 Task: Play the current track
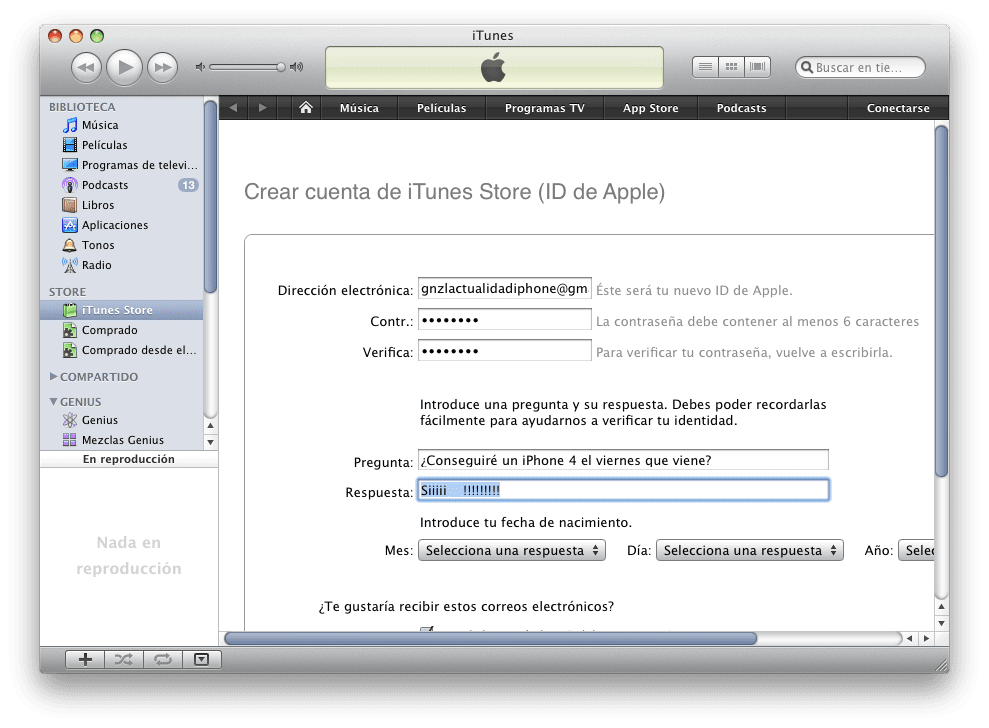pos(124,67)
